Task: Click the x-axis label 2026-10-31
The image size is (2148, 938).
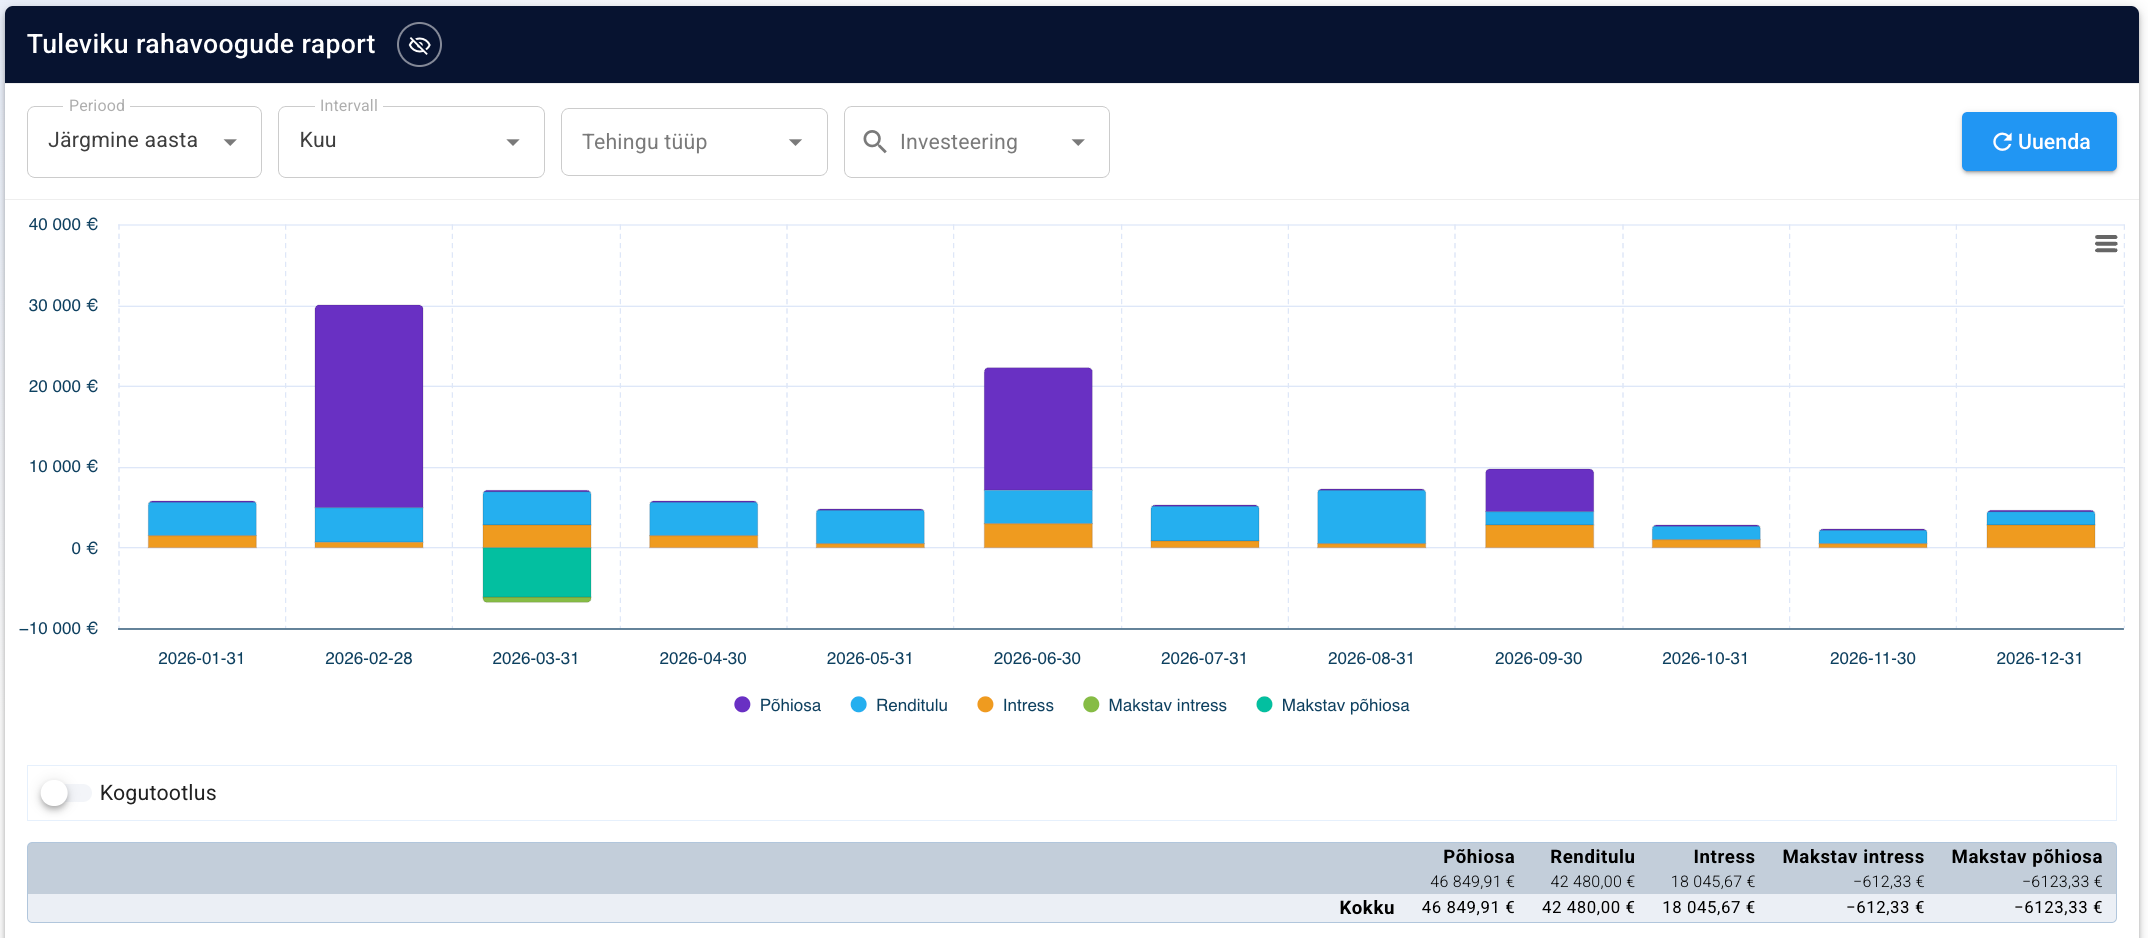Action: pyautogui.click(x=1705, y=658)
